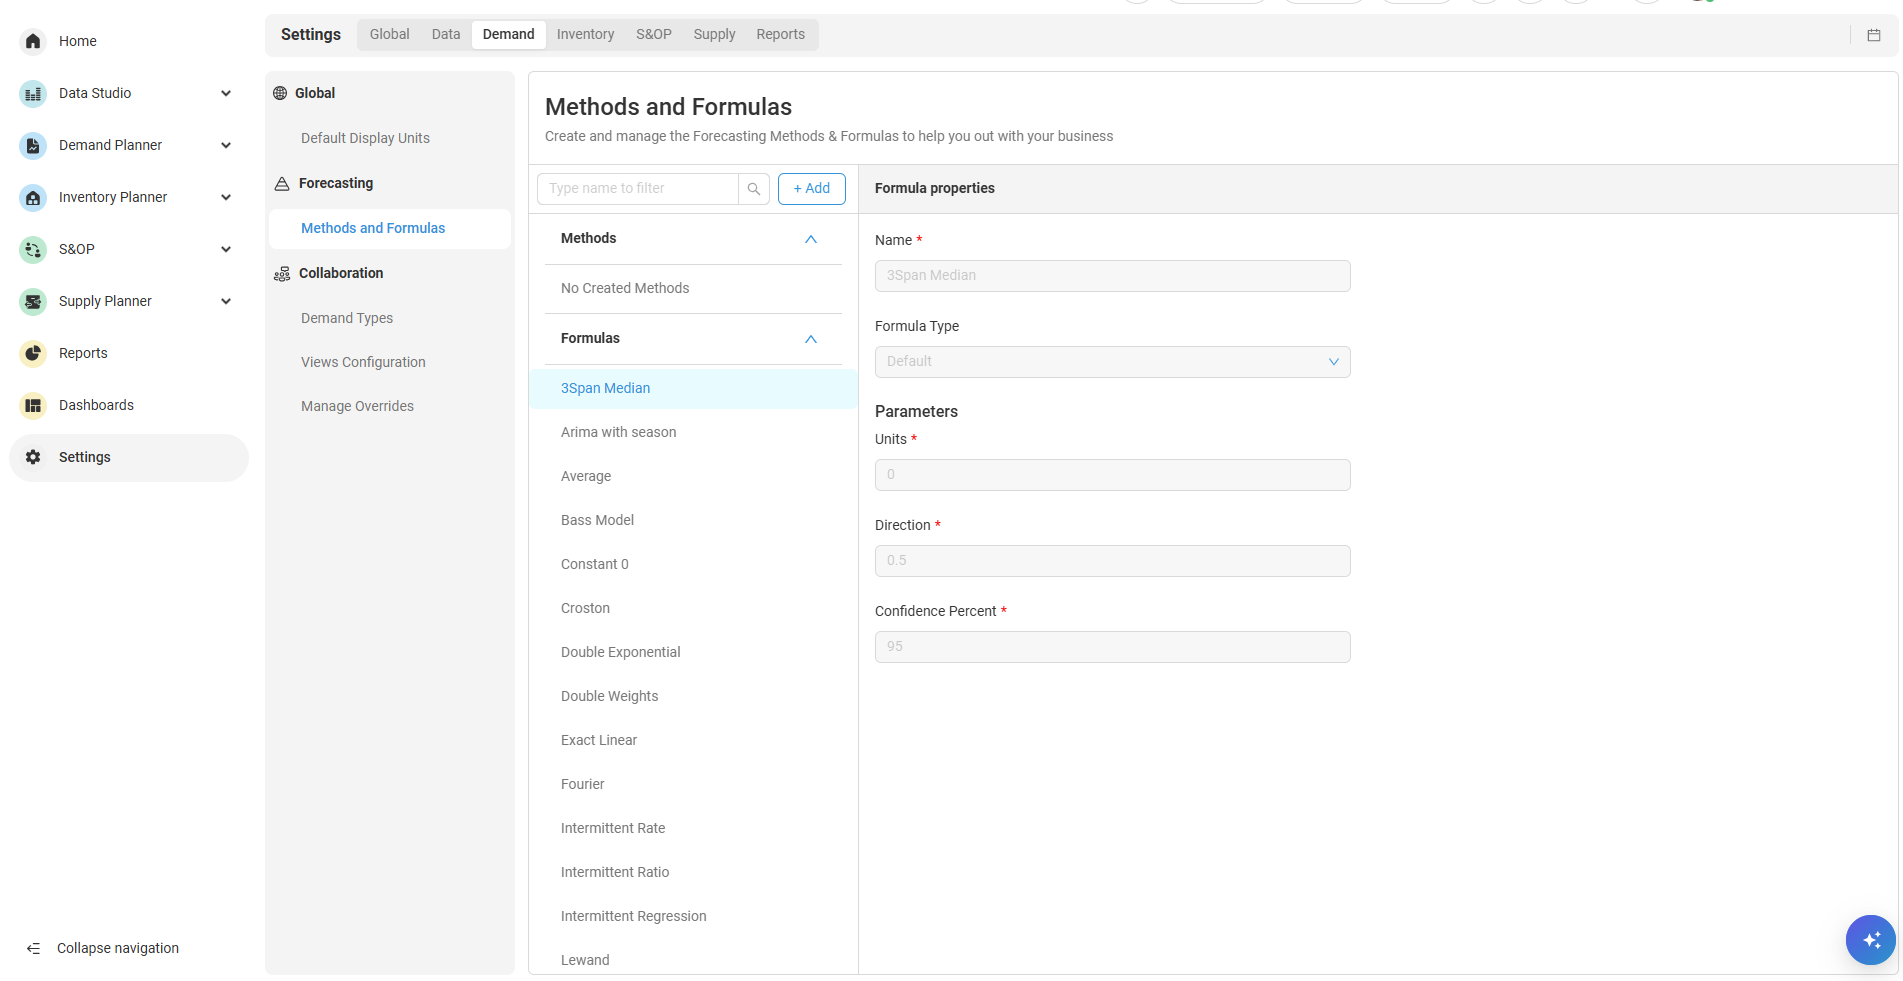Click the Data Studio sidebar icon
The image size is (1903, 981).
point(33,93)
